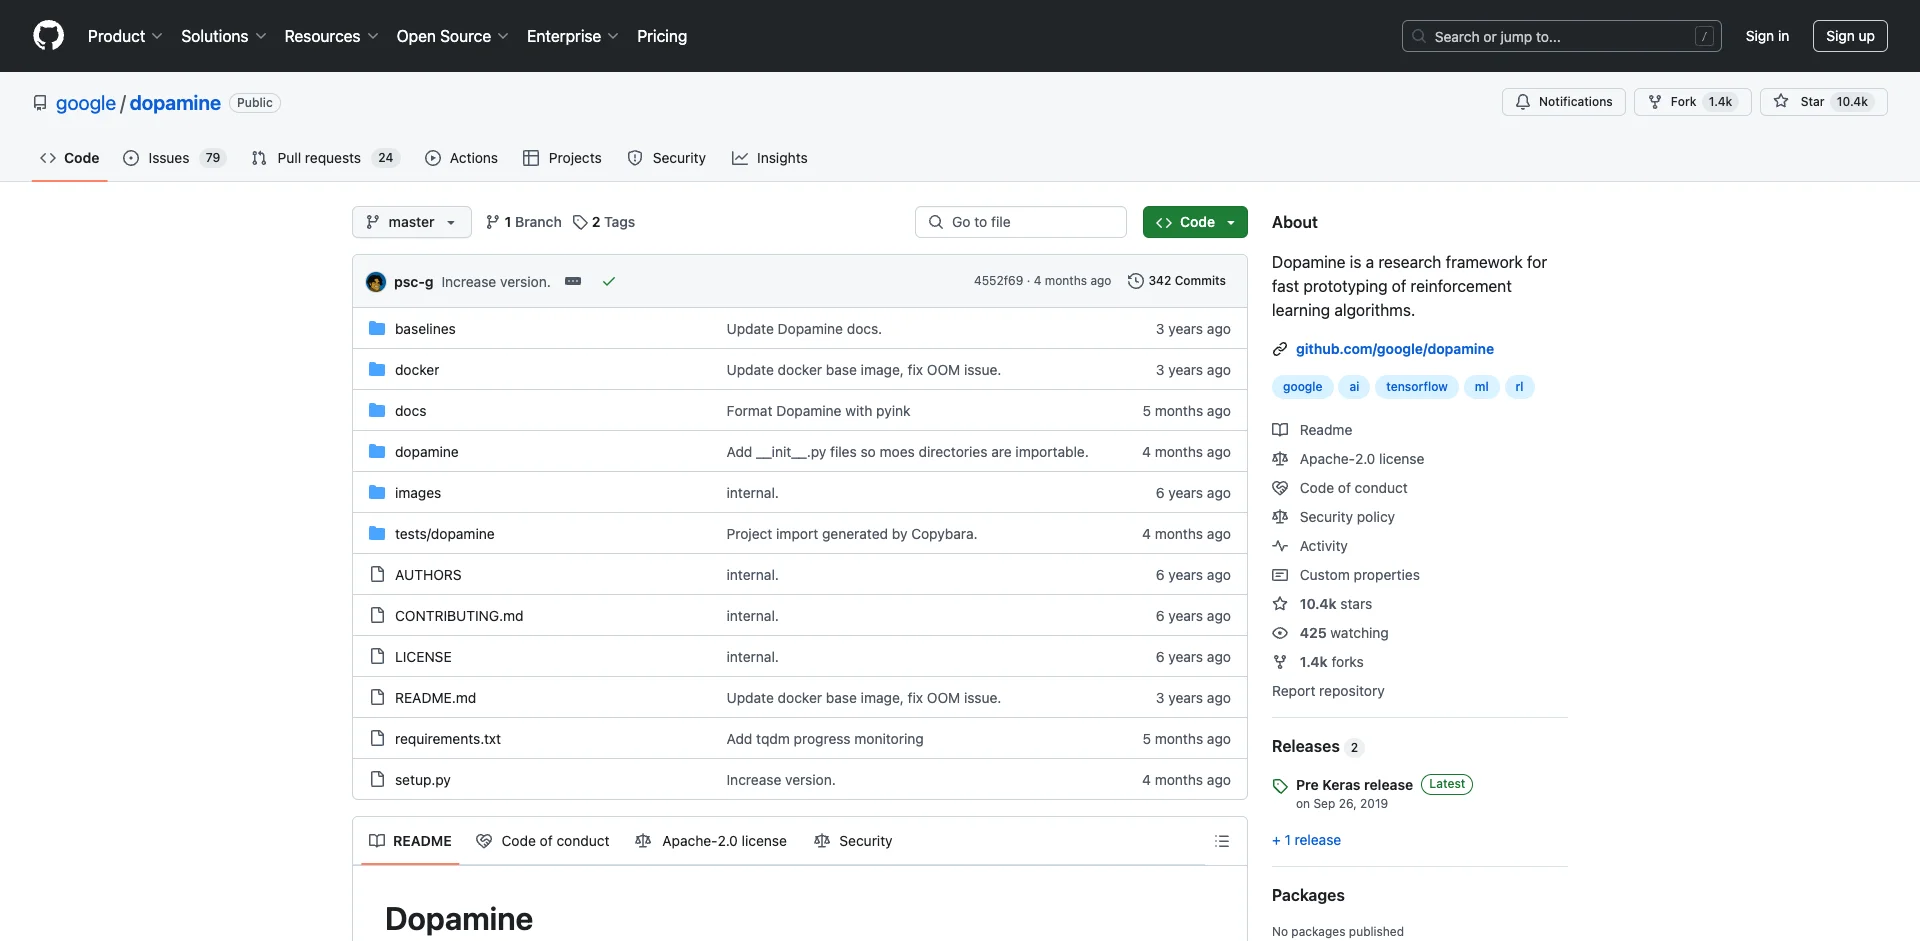Select the Code of conduct README tab
The width and height of the screenshot is (1920, 941).
(x=543, y=841)
